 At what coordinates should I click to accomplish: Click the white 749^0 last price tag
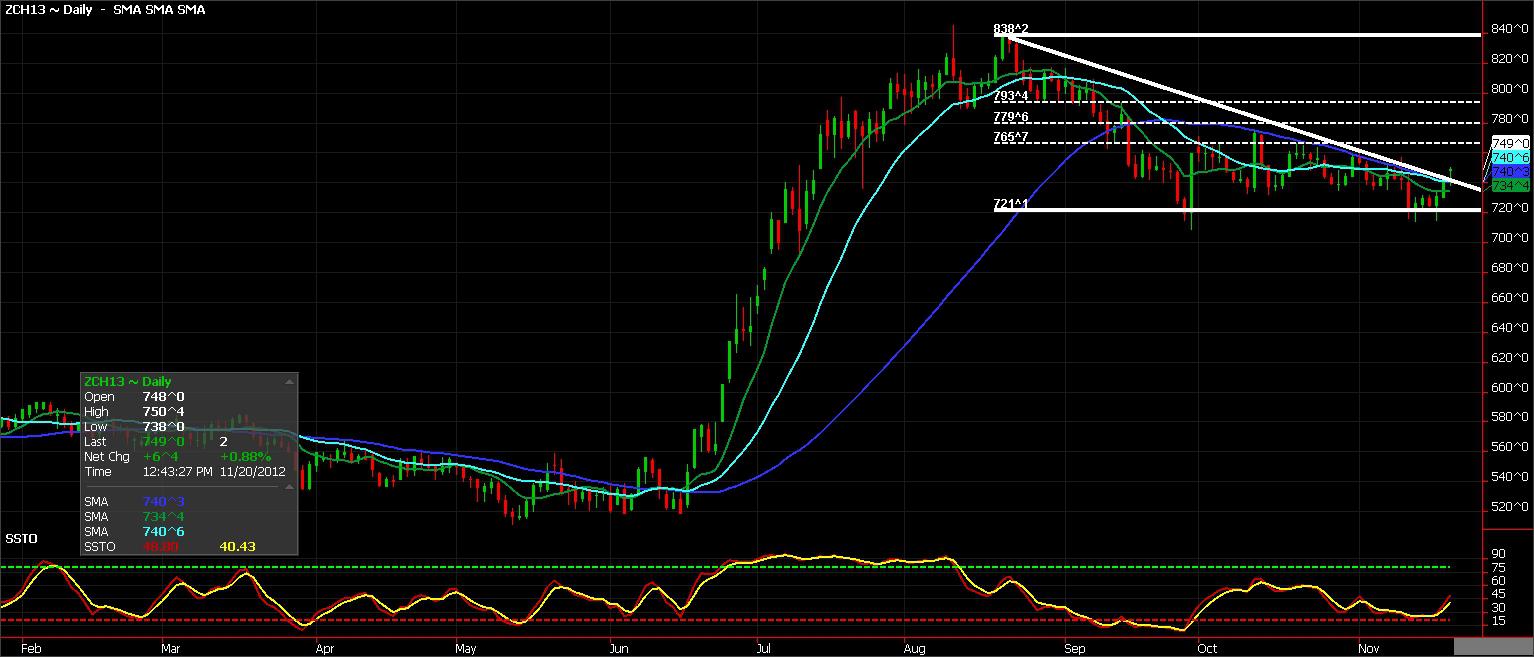(x=1510, y=144)
